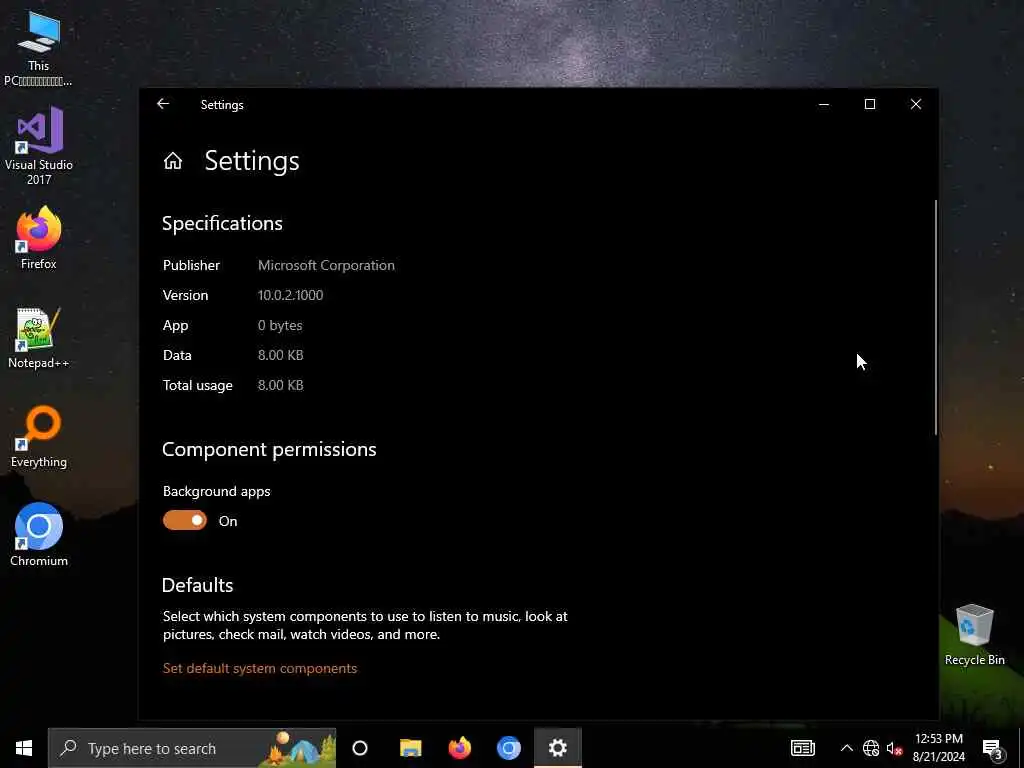Turn off Background apps toggle
1024x768 pixels.
[185, 520]
